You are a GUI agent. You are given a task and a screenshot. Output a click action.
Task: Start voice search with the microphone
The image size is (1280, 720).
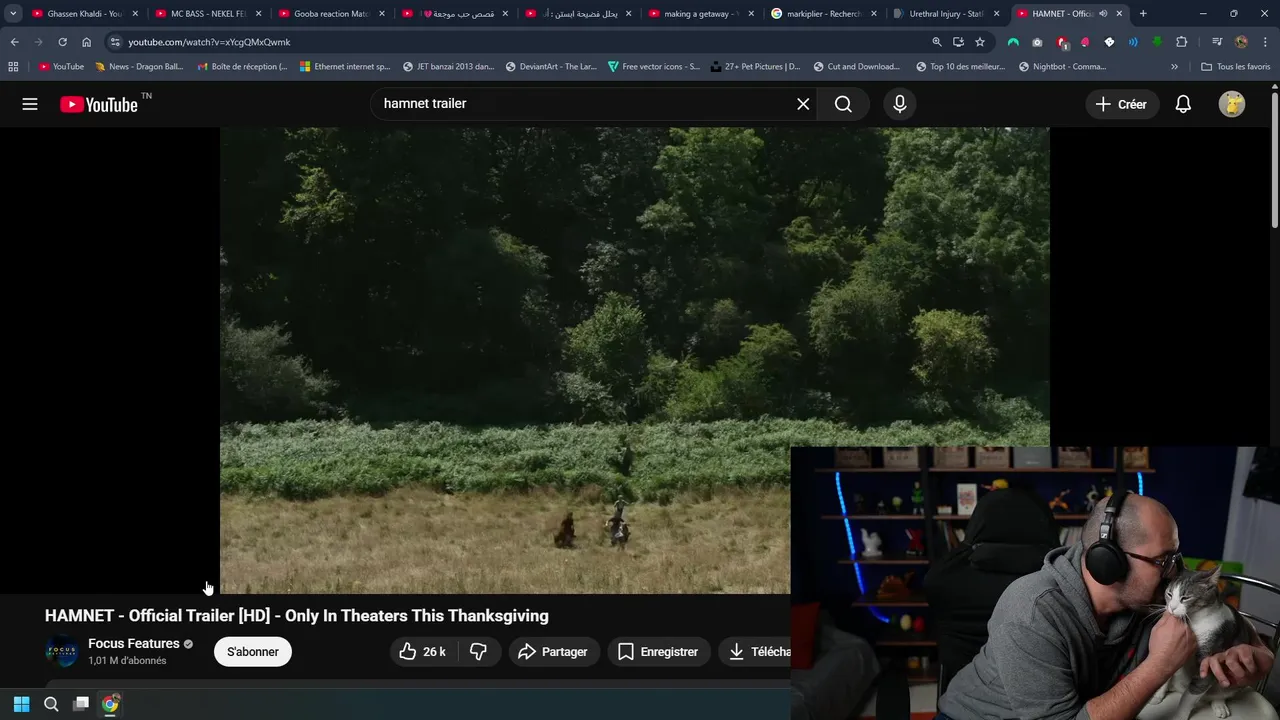pyautogui.click(x=900, y=104)
